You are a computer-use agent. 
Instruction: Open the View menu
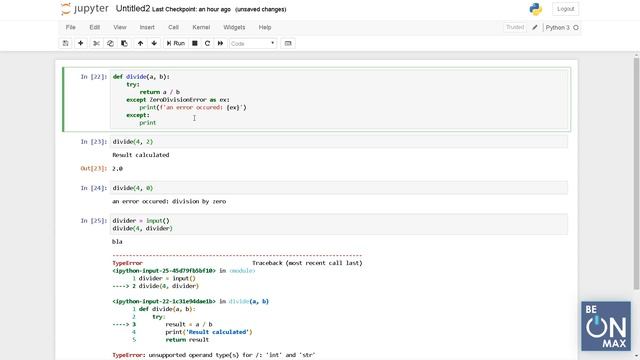(120, 27)
